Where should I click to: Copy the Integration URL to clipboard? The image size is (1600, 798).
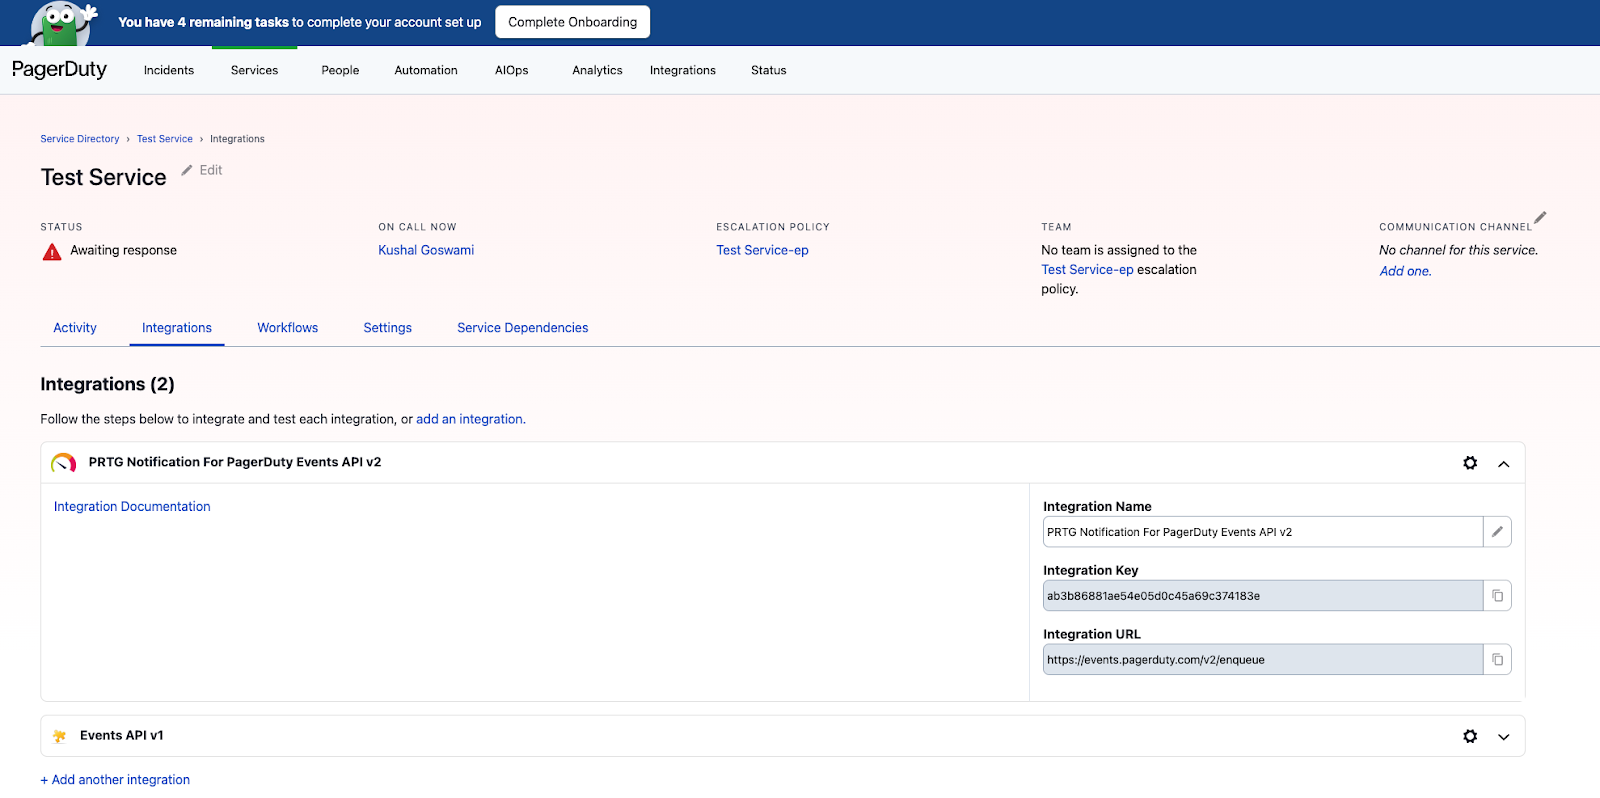pyautogui.click(x=1497, y=660)
